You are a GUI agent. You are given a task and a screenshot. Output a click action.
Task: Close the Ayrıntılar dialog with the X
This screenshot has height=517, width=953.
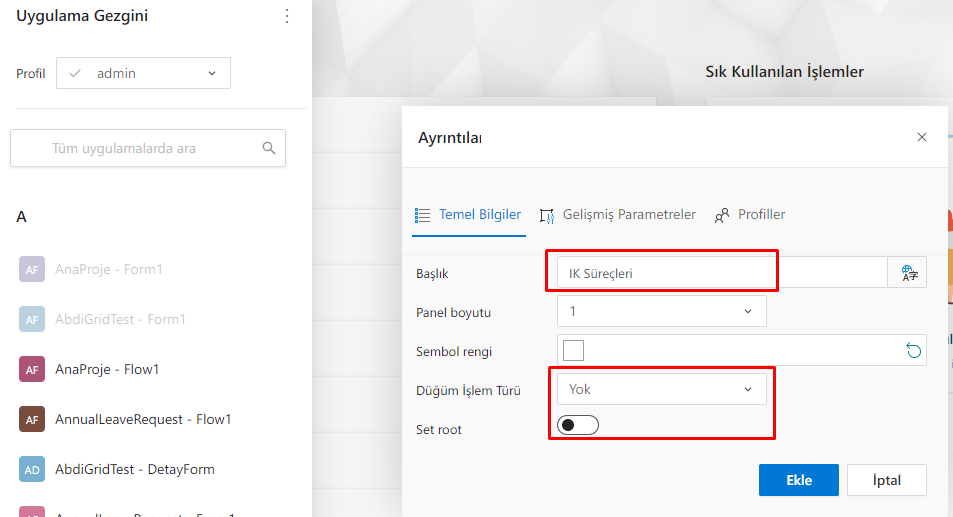click(x=921, y=138)
